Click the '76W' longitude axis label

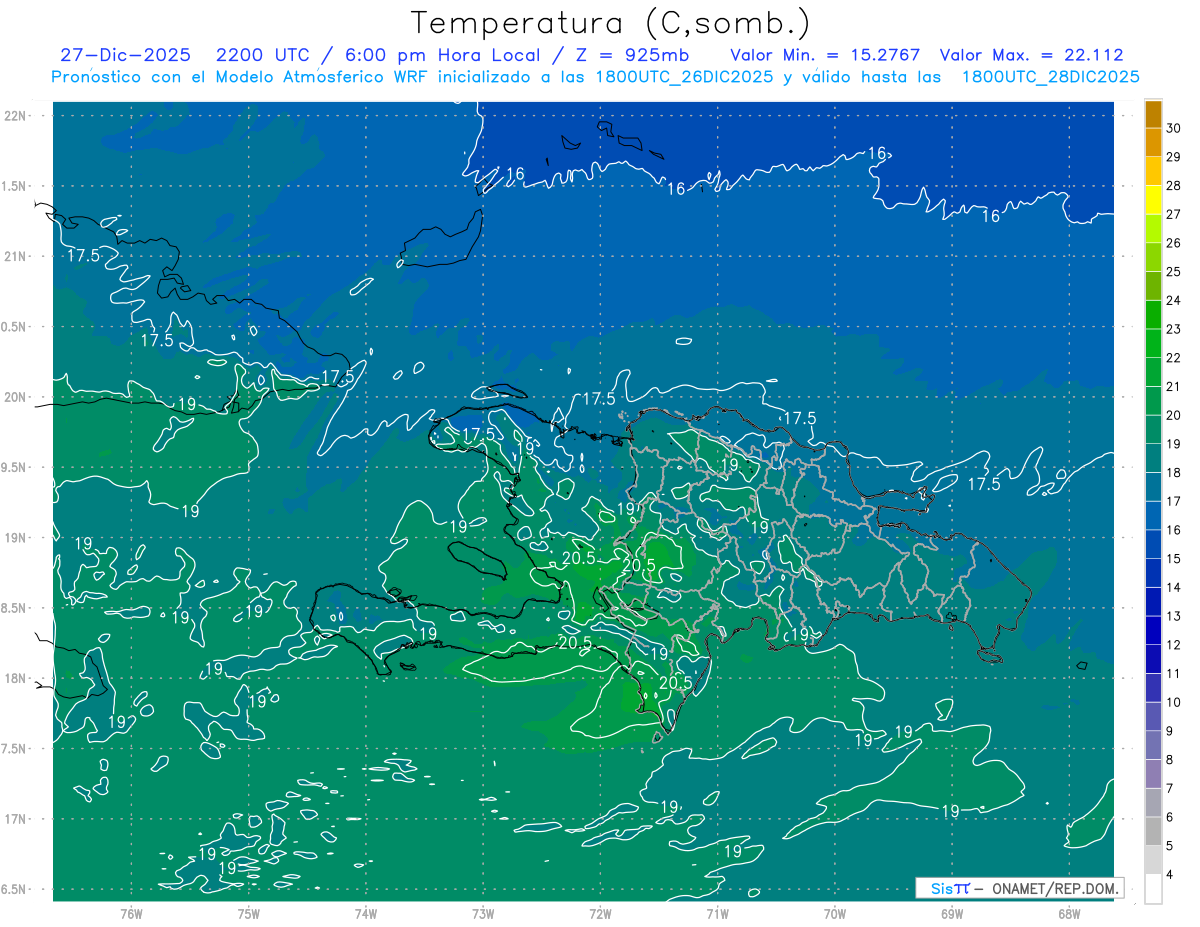[x=131, y=913]
